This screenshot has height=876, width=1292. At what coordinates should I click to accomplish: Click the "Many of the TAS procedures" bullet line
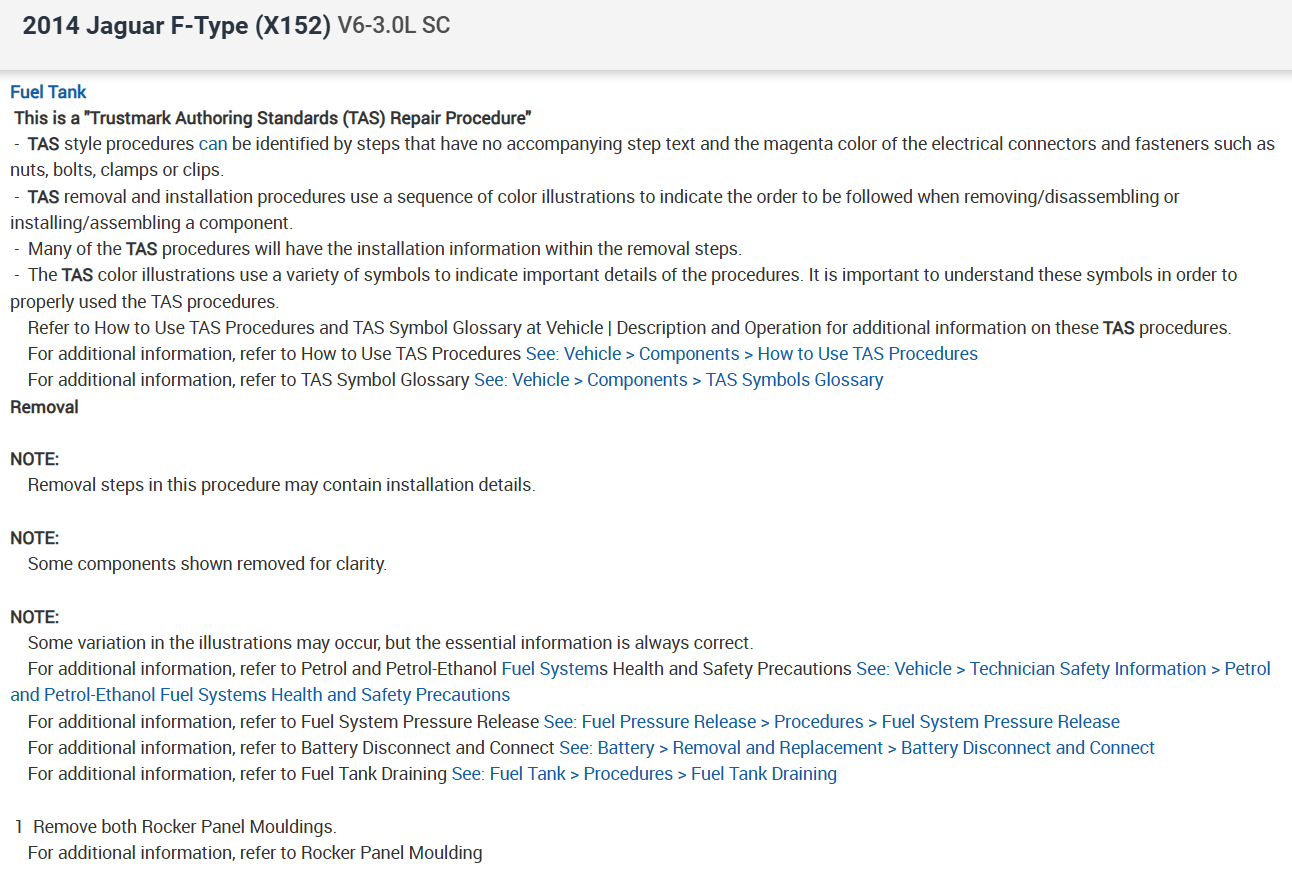pyautogui.click(x=384, y=248)
